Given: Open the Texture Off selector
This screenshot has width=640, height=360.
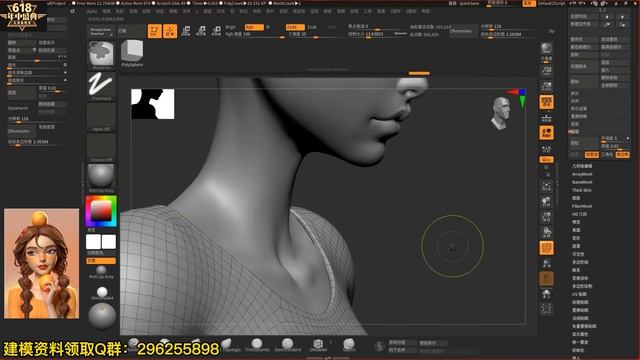Looking at the screenshot, I should tap(101, 148).
